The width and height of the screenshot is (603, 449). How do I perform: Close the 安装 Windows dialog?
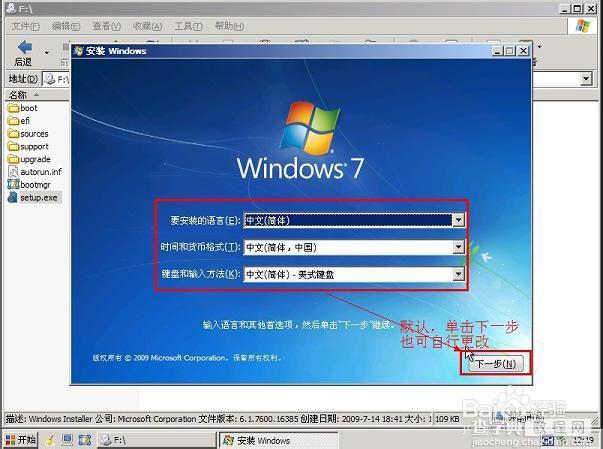coord(524,51)
